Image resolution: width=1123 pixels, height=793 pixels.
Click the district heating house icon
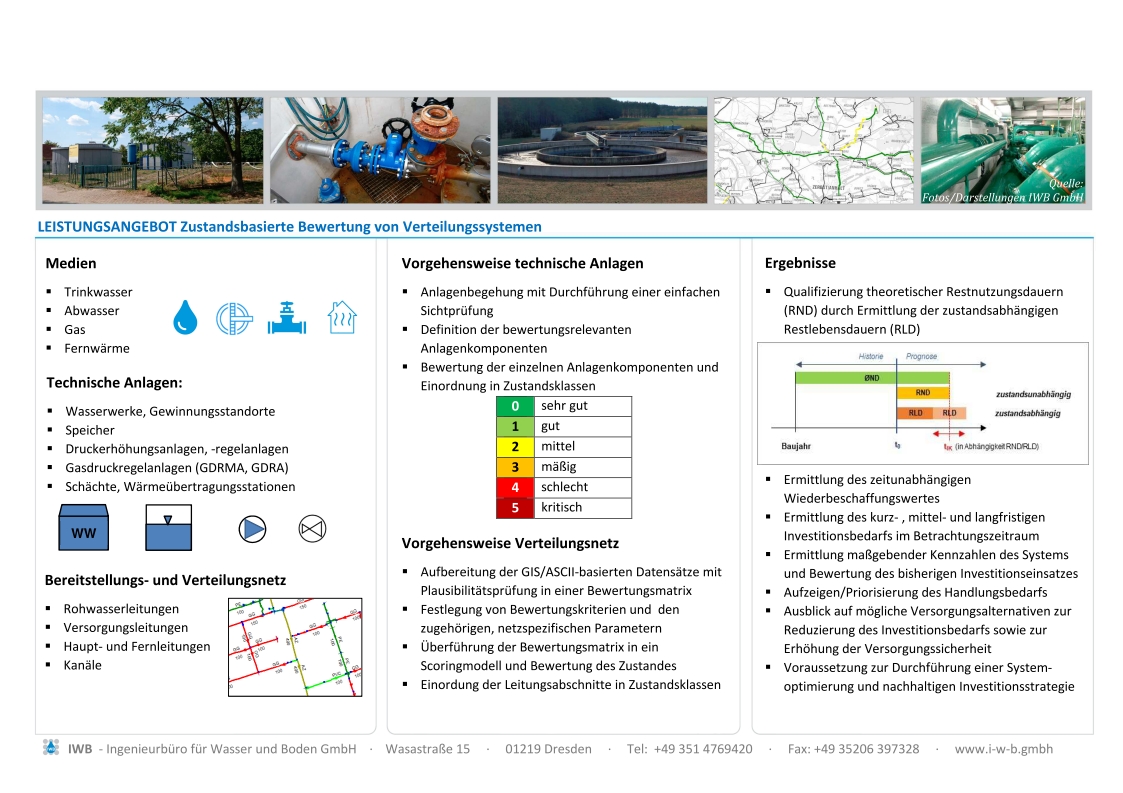click(x=342, y=317)
